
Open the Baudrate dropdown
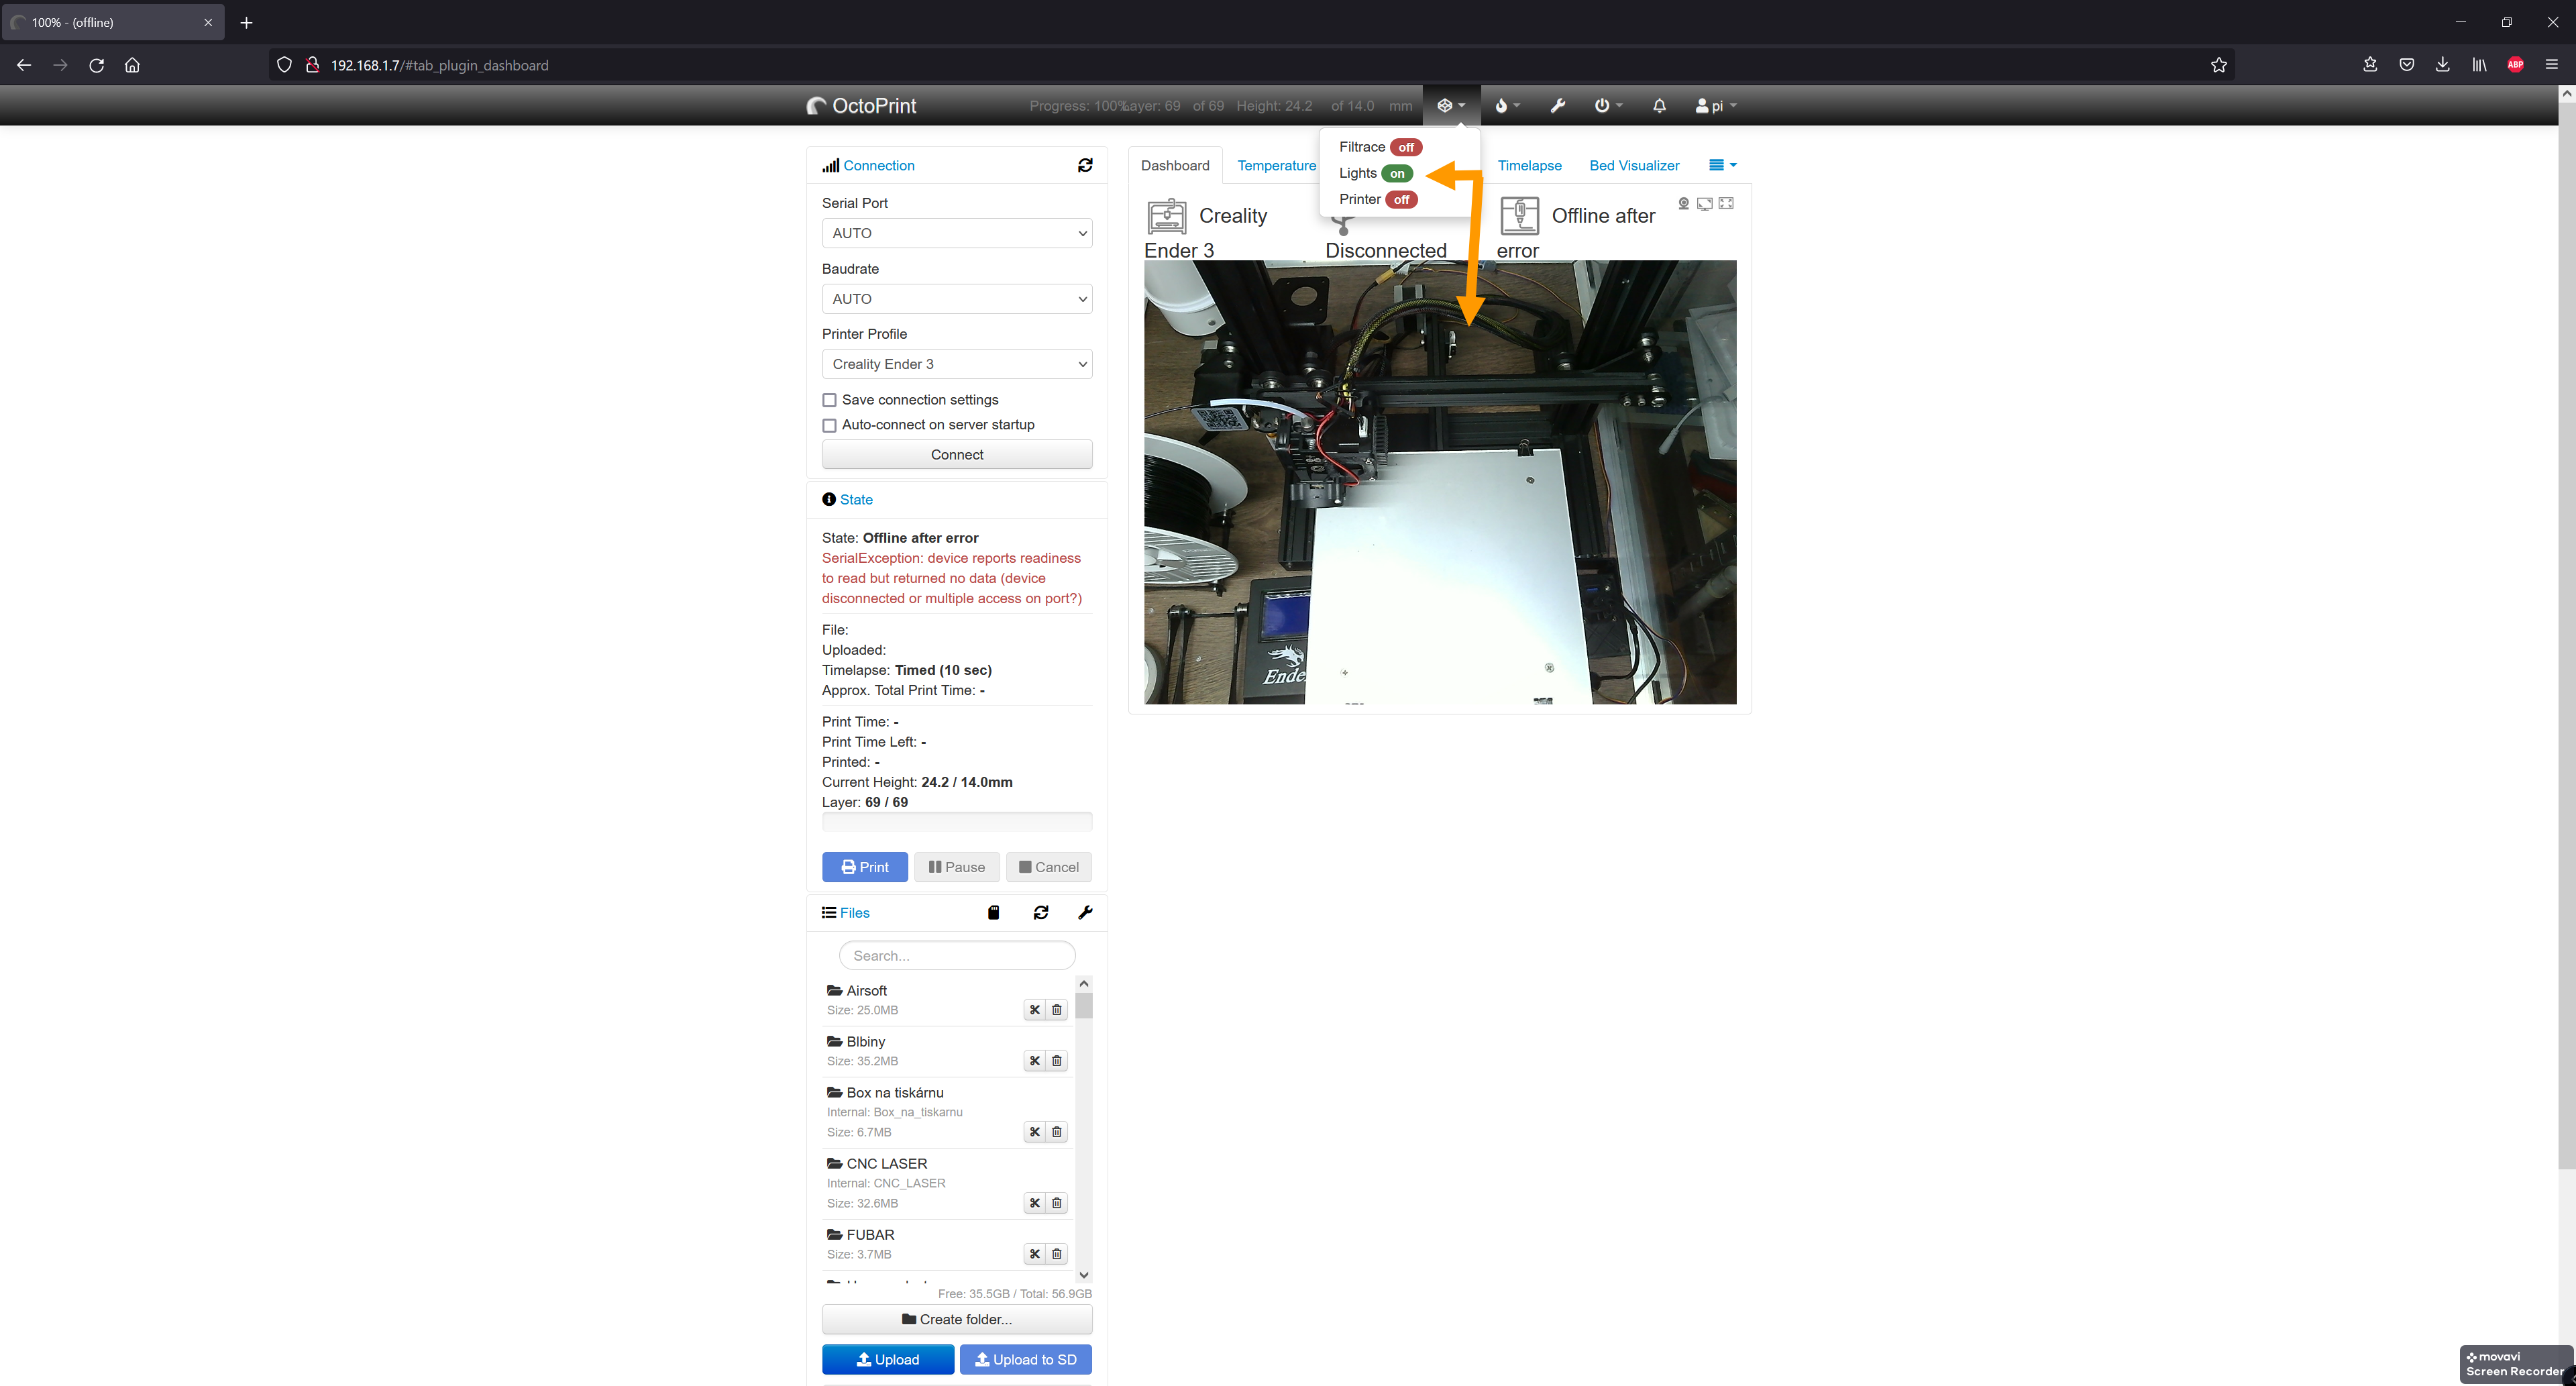[957, 299]
